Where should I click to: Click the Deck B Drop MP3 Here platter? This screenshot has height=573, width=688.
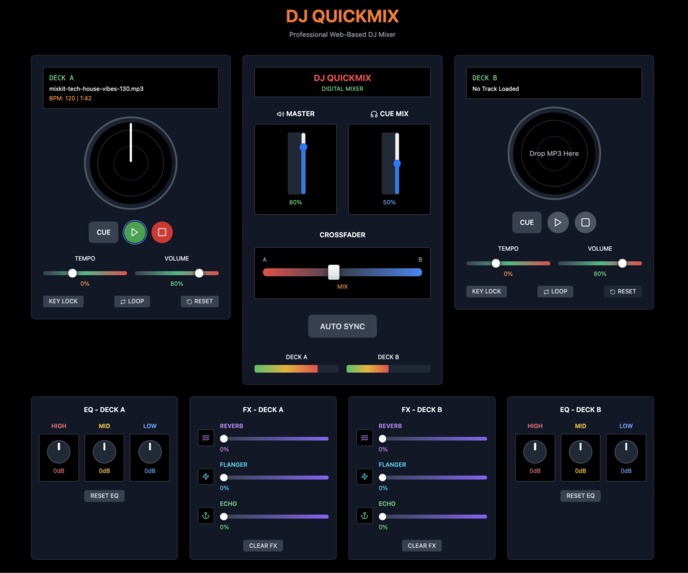tap(554, 154)
